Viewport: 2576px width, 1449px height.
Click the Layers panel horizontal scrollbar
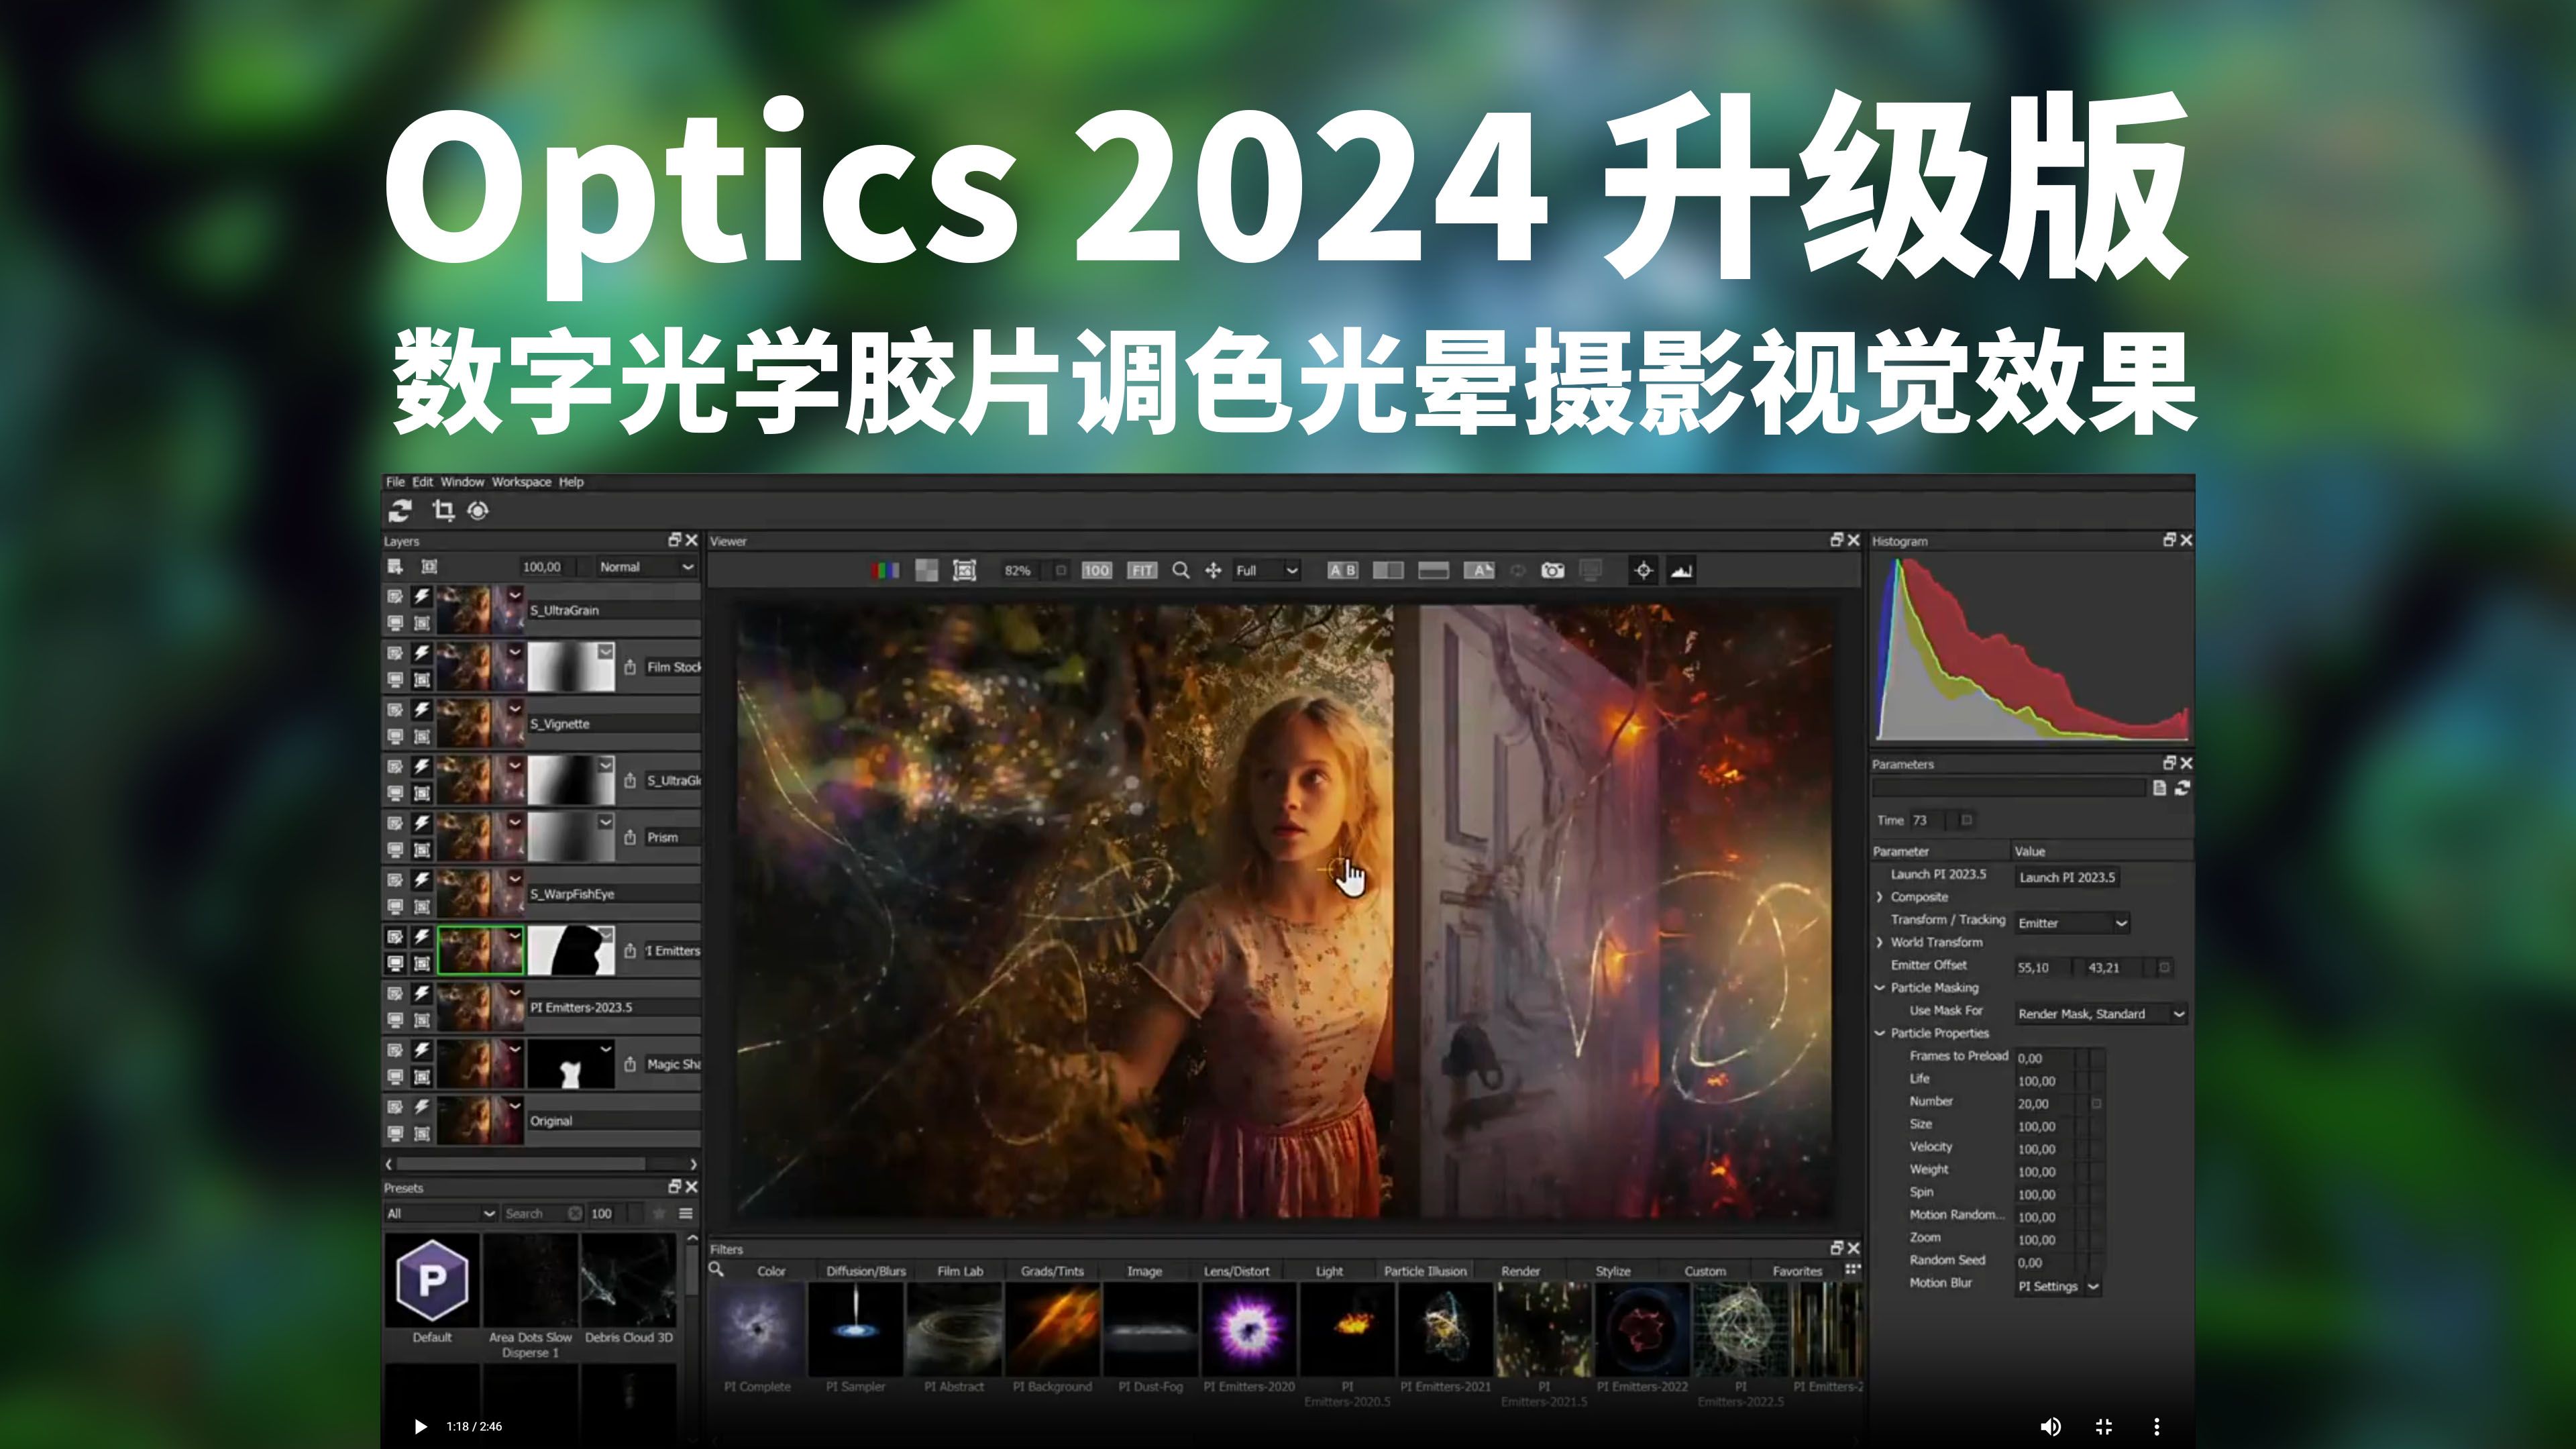click(x=522, y=1164)
